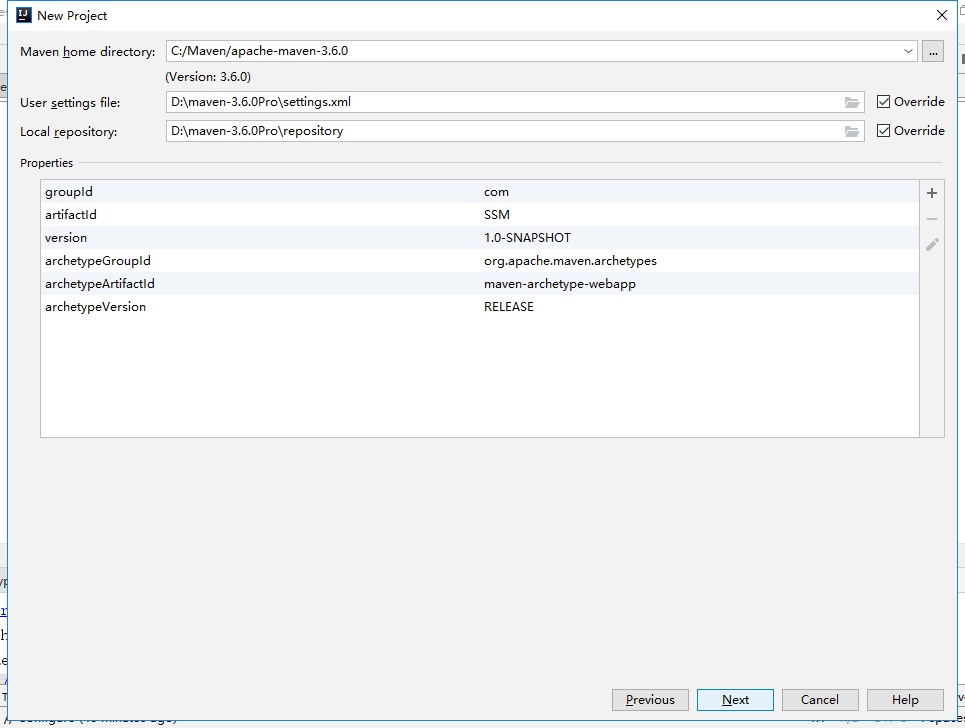Select the artifactId property row

[x=479, y=215]
